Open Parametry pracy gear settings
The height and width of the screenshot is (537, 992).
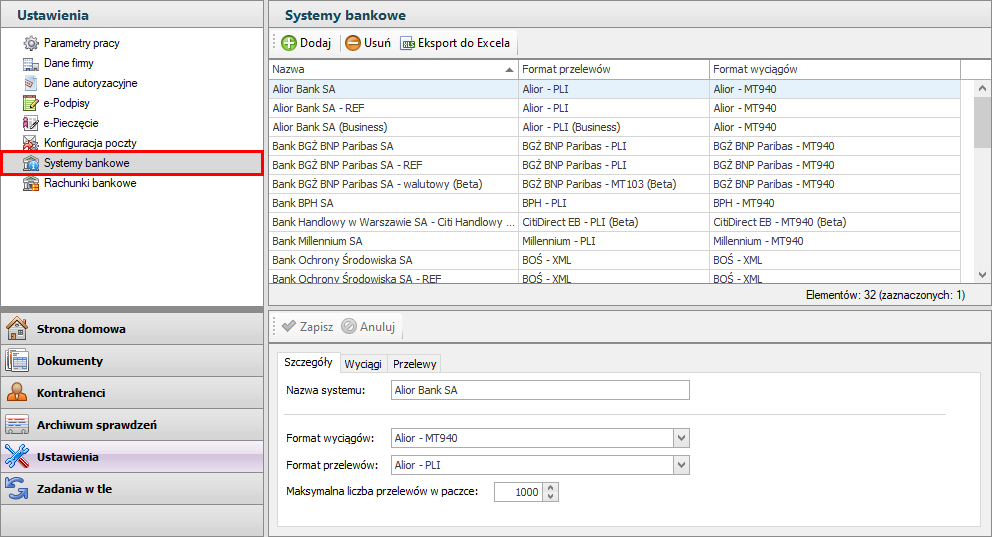pyautogui.click(x=81, y=43)
